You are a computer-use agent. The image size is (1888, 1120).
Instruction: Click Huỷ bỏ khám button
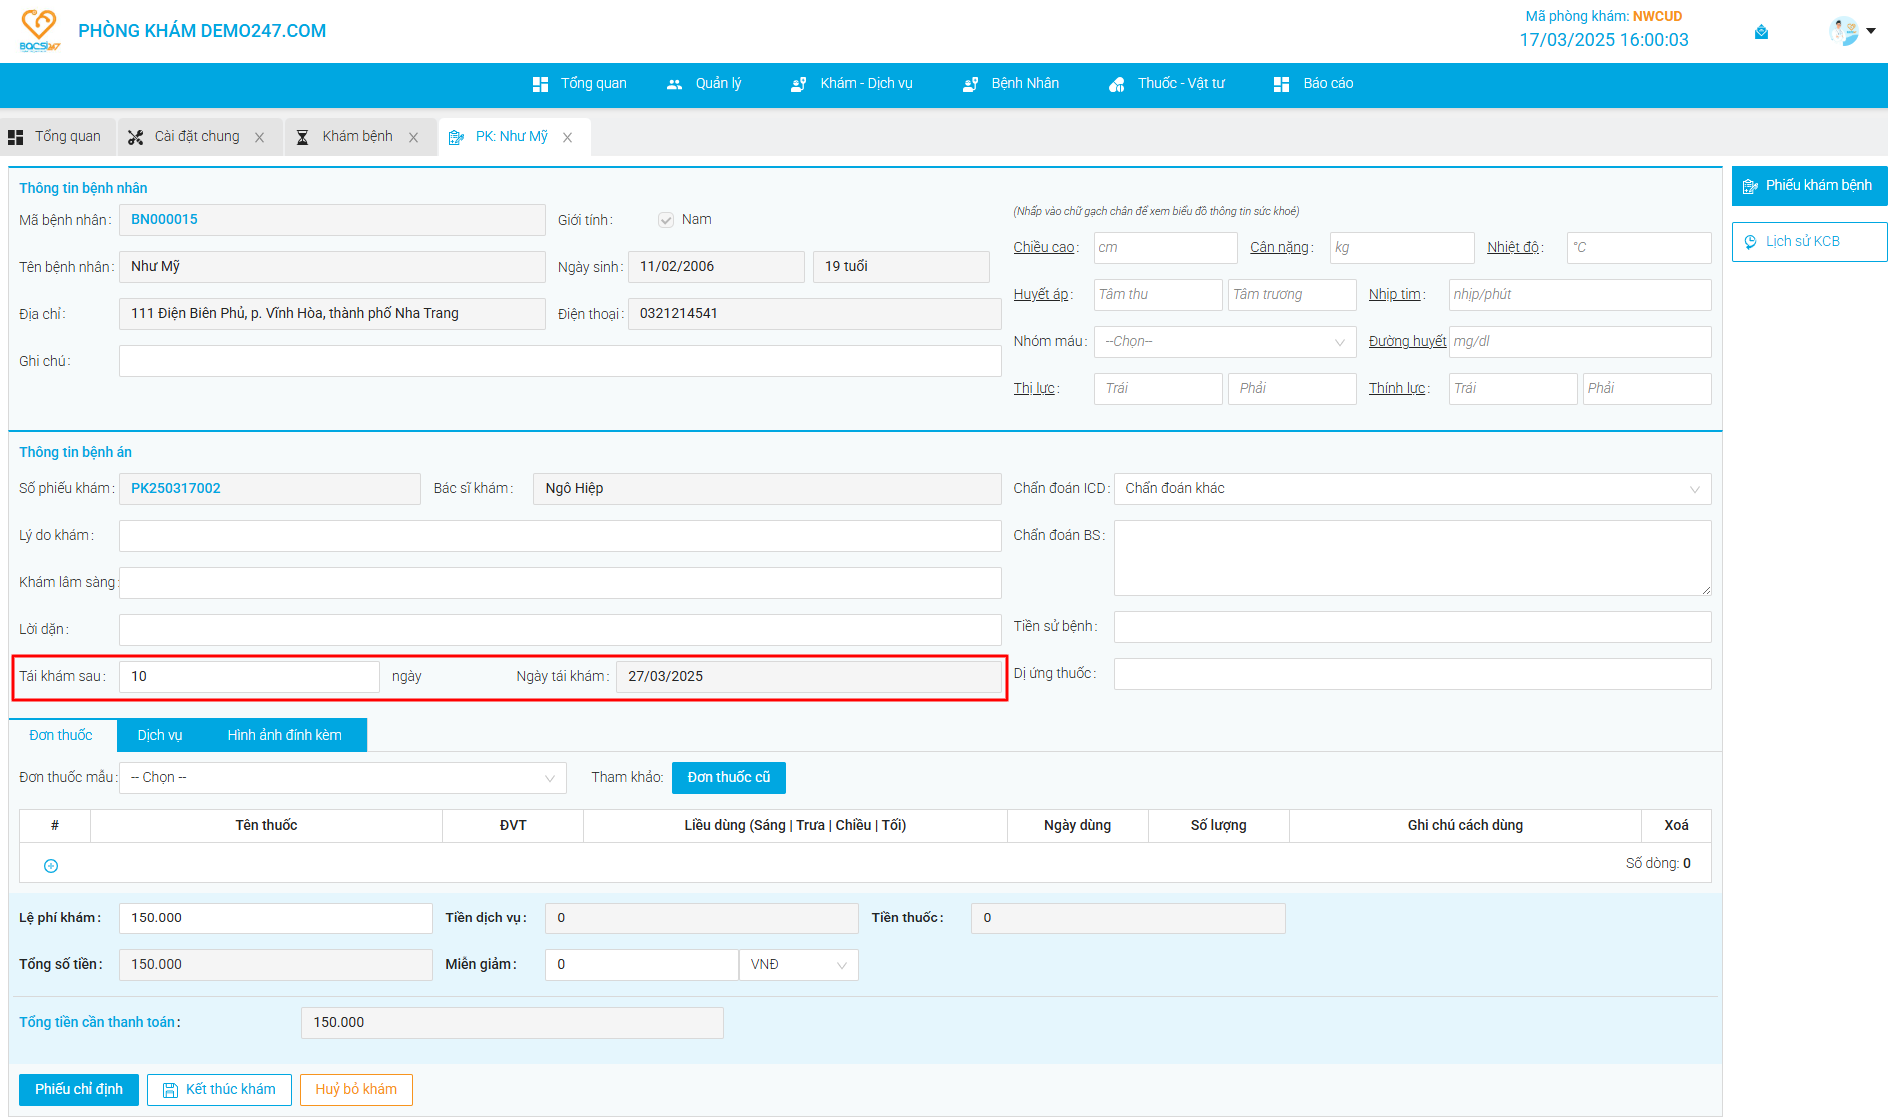356,1090
